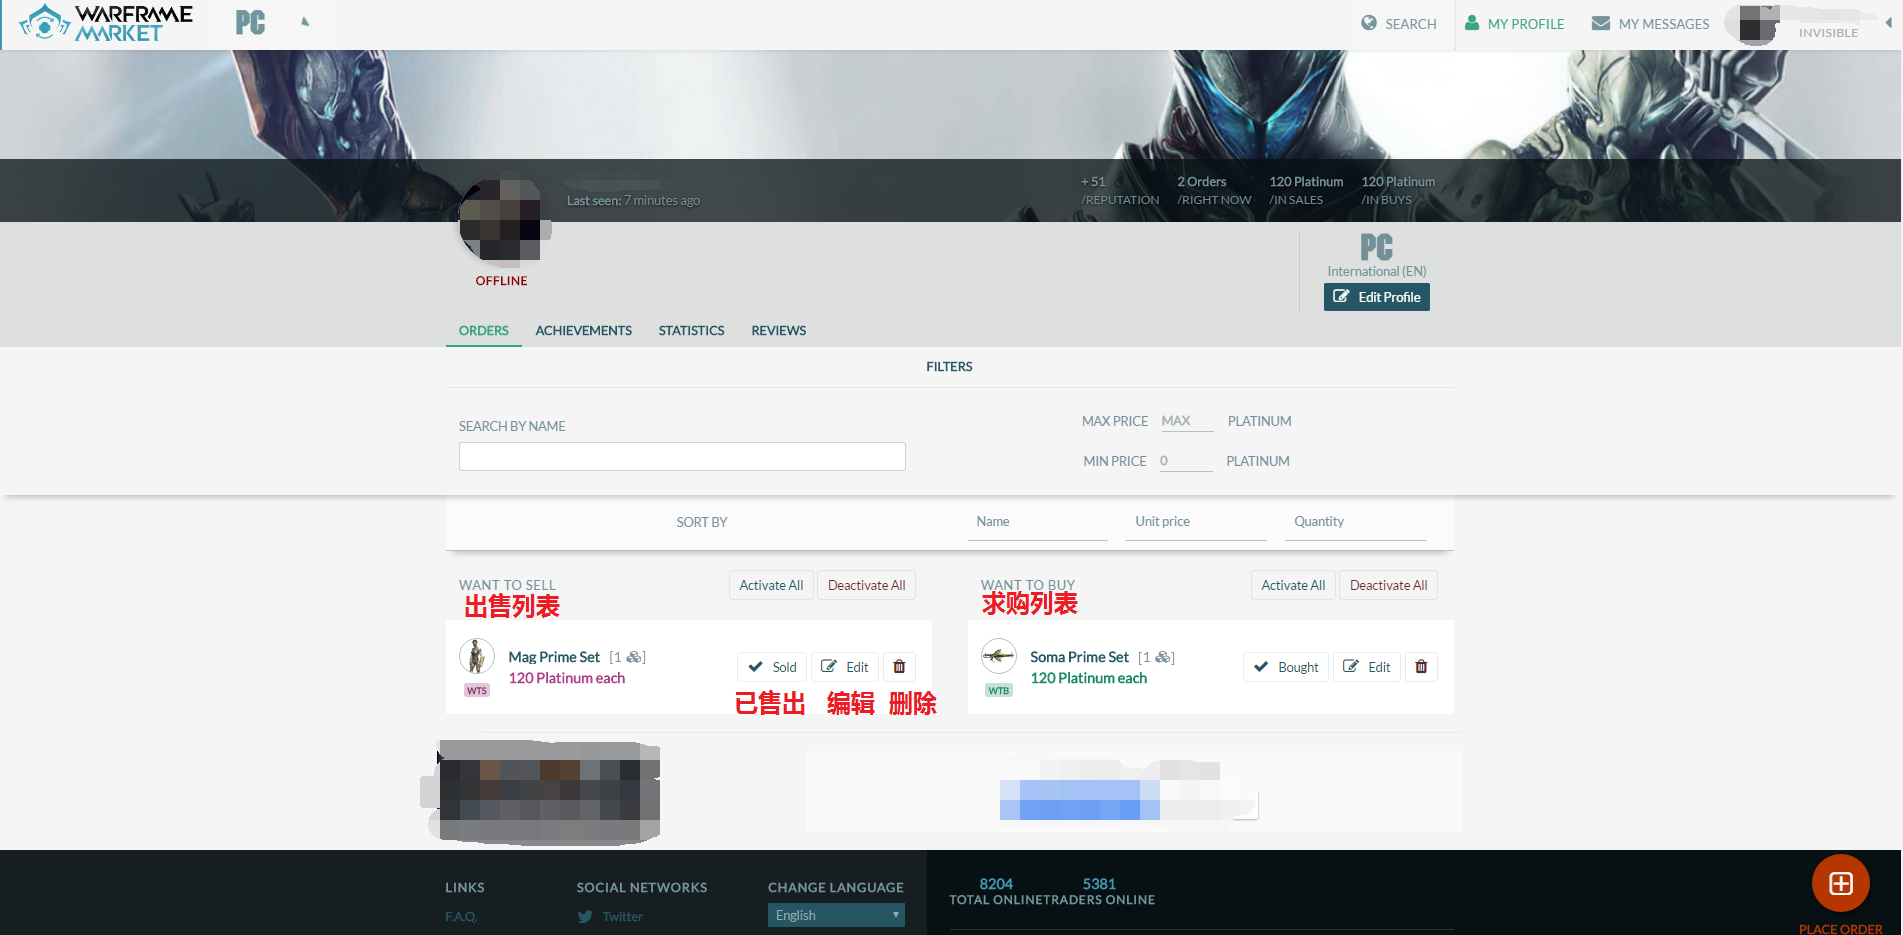Screen dimensions: 1903x935
Task: Open My Messages in the header
Action: (1651, 23)
